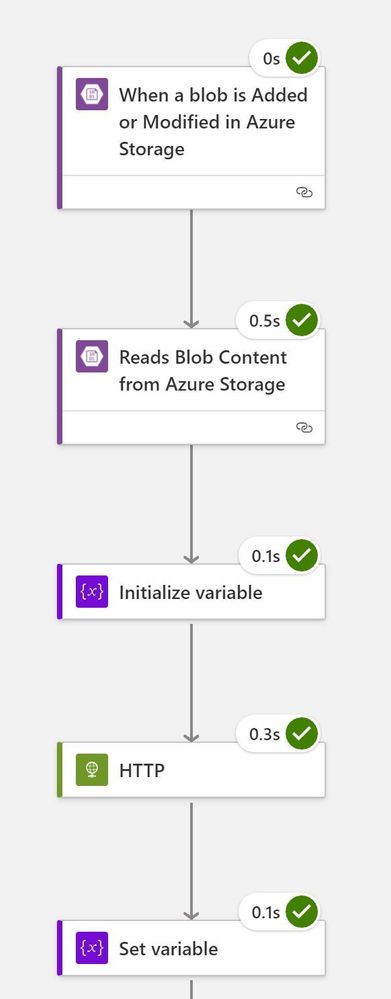Select the Initialize variable action card

point(191,592)
